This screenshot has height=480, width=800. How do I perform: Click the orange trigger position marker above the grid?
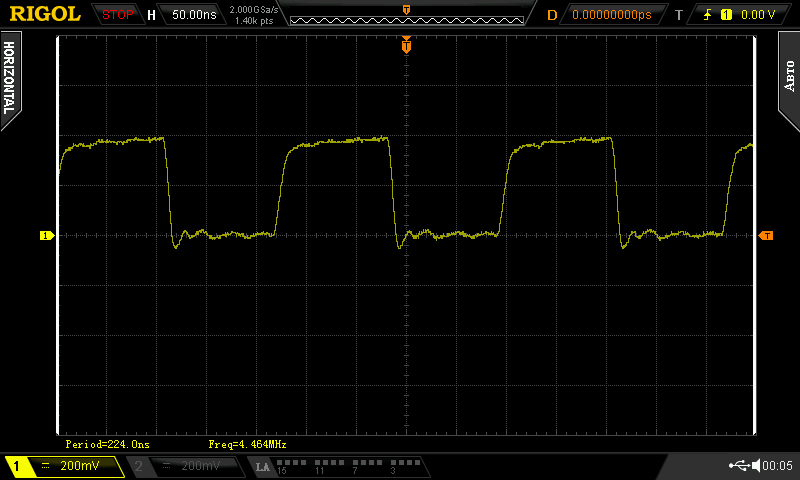[406, 45]
